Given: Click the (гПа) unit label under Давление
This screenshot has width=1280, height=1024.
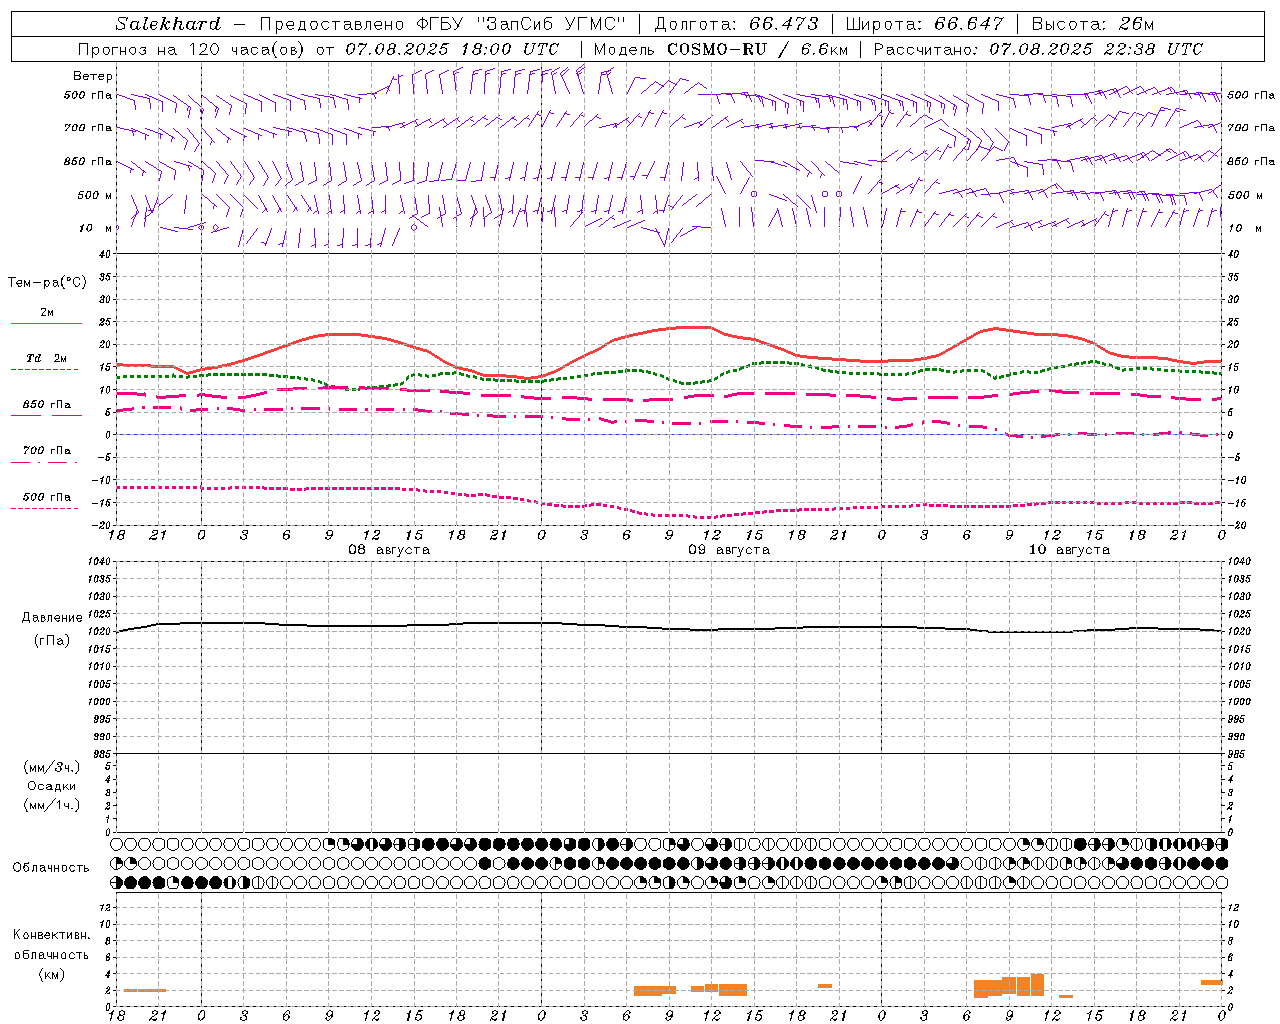Looking at the screenshot, I should (x=52, y=641).
